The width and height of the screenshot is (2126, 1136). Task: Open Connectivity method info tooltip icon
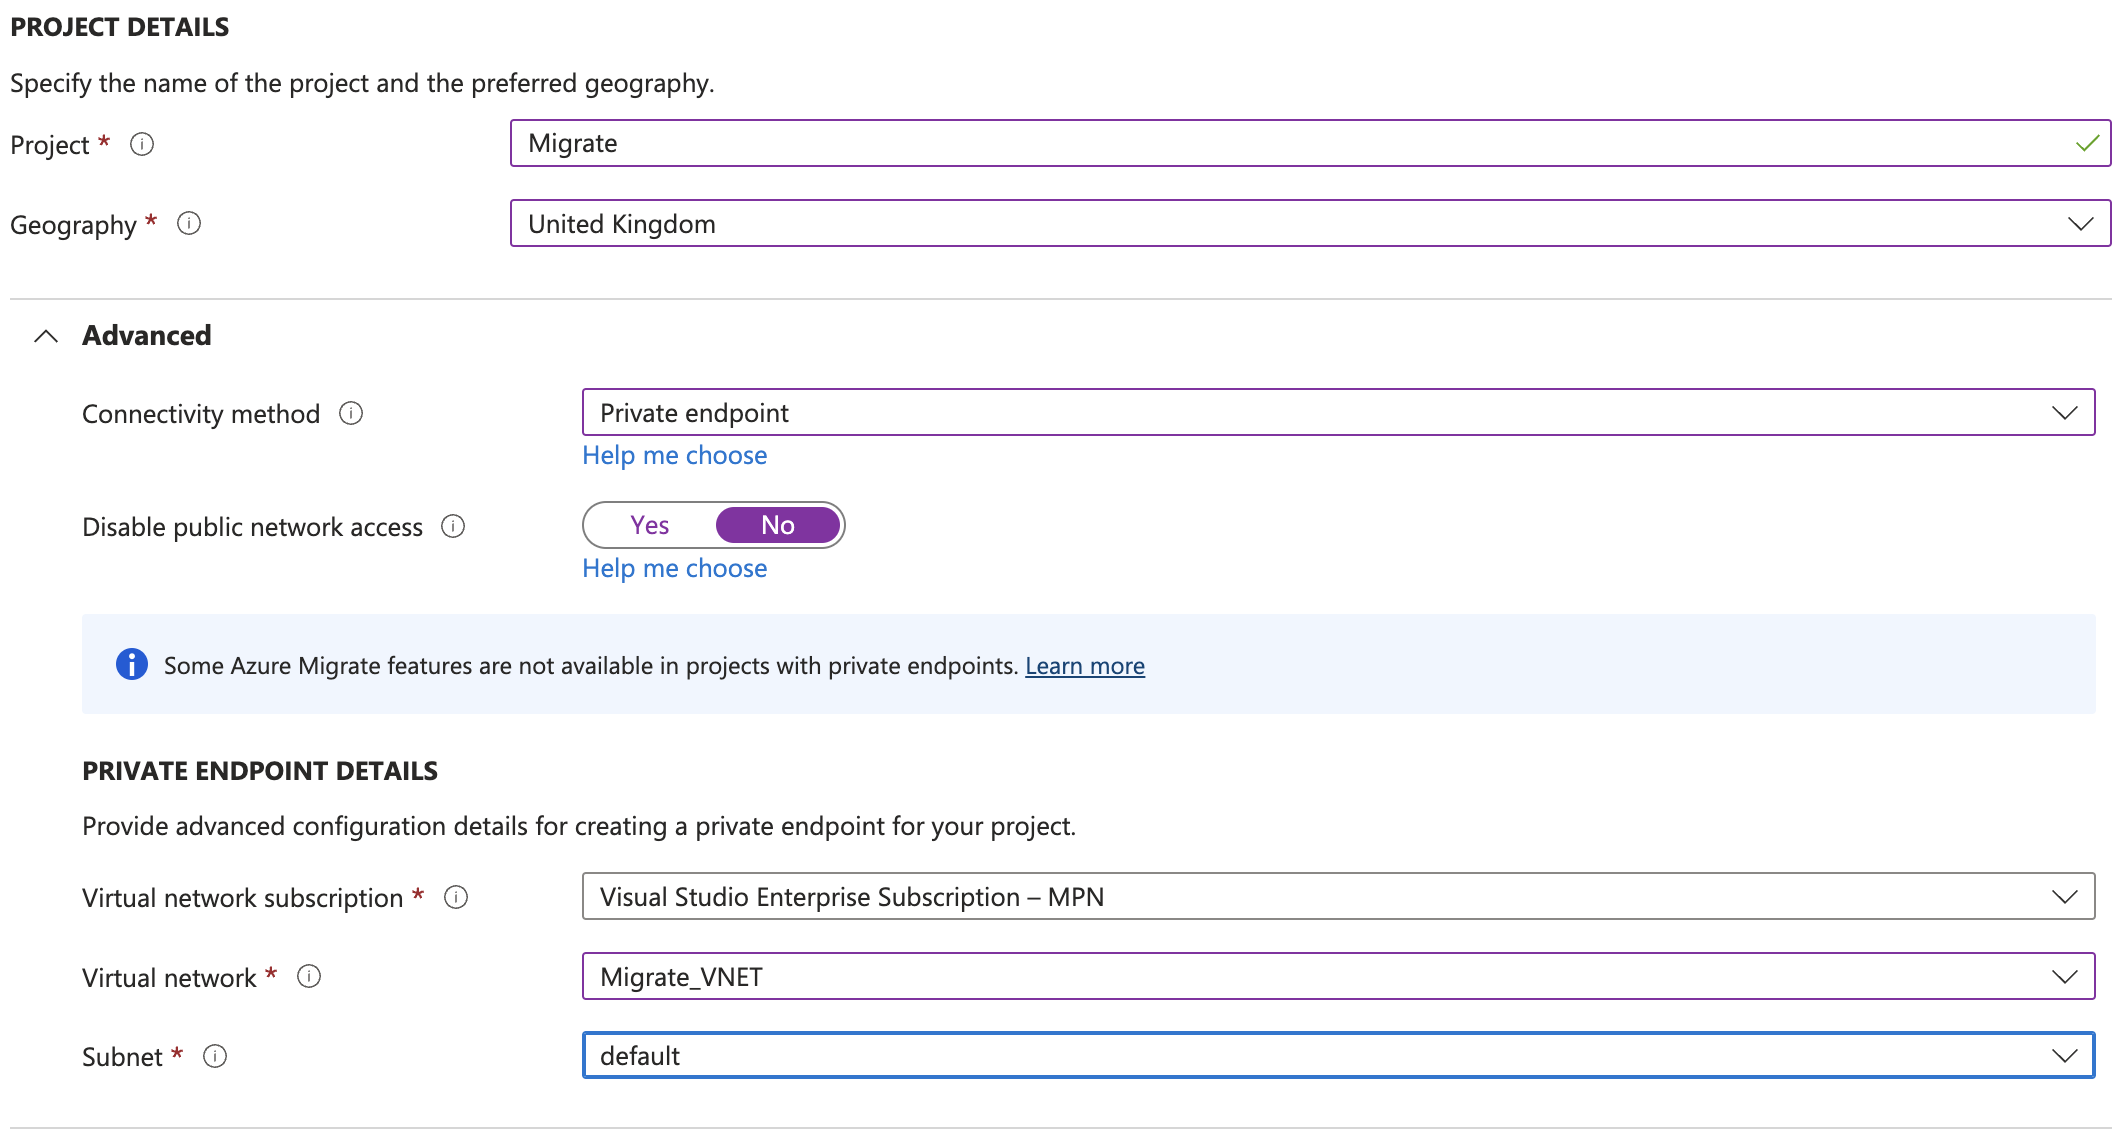tap(351, 413)
